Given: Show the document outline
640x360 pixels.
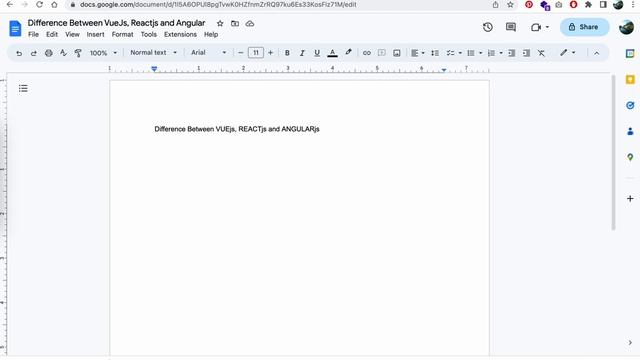Looking at the screenshot, I should (23, 89).
